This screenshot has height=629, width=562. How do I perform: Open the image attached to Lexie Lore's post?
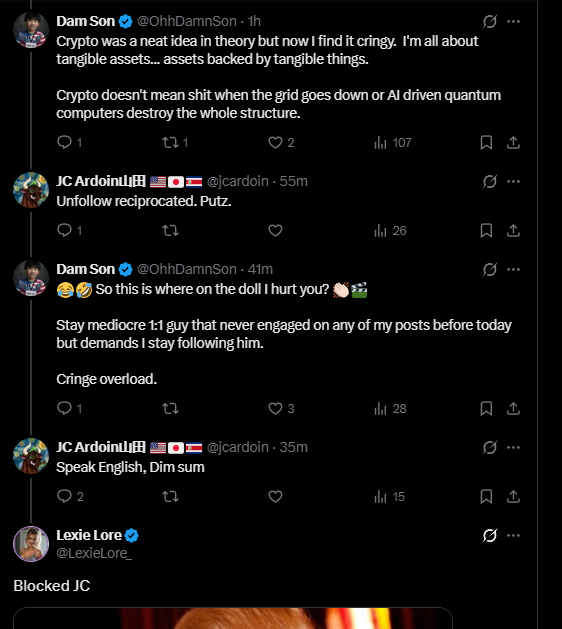pos(233,618)
